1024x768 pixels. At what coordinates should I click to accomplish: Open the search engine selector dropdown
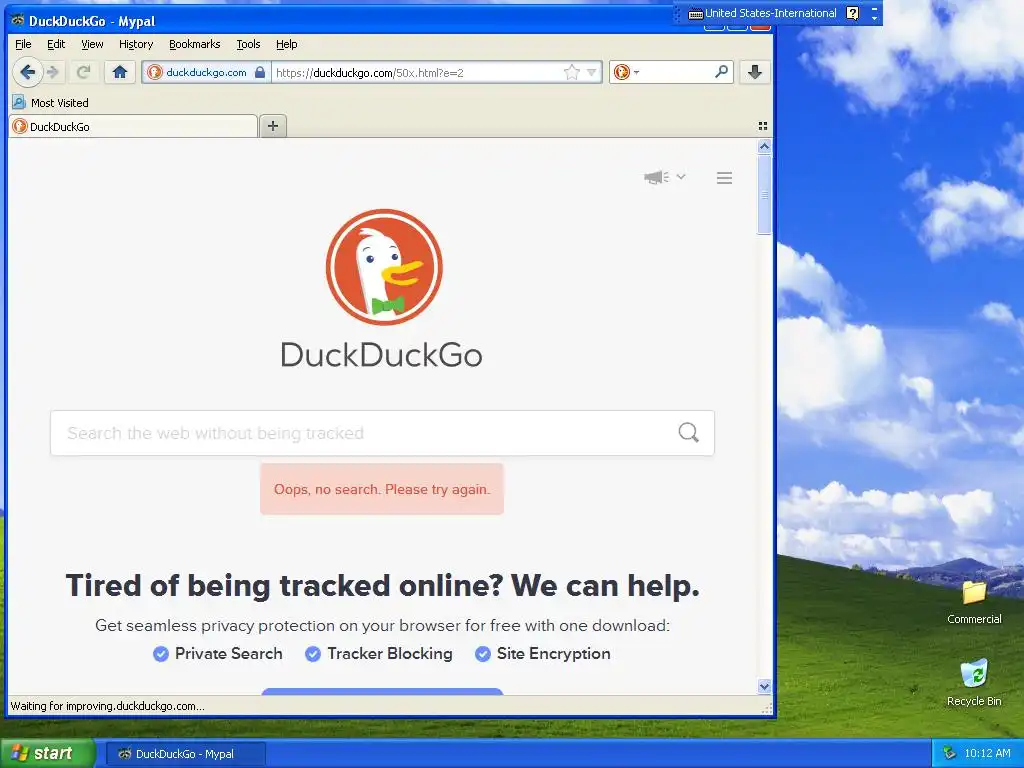(627, 72)
